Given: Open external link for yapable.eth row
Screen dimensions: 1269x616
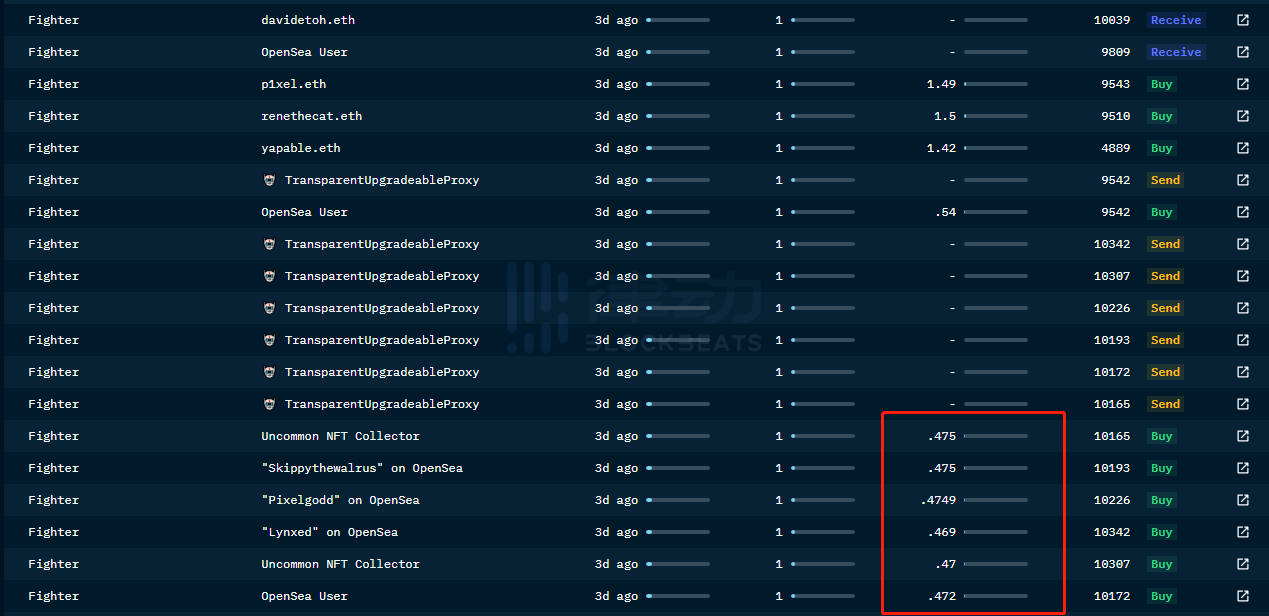Looking at the screenshot, I should click(x=1243, y=148).
